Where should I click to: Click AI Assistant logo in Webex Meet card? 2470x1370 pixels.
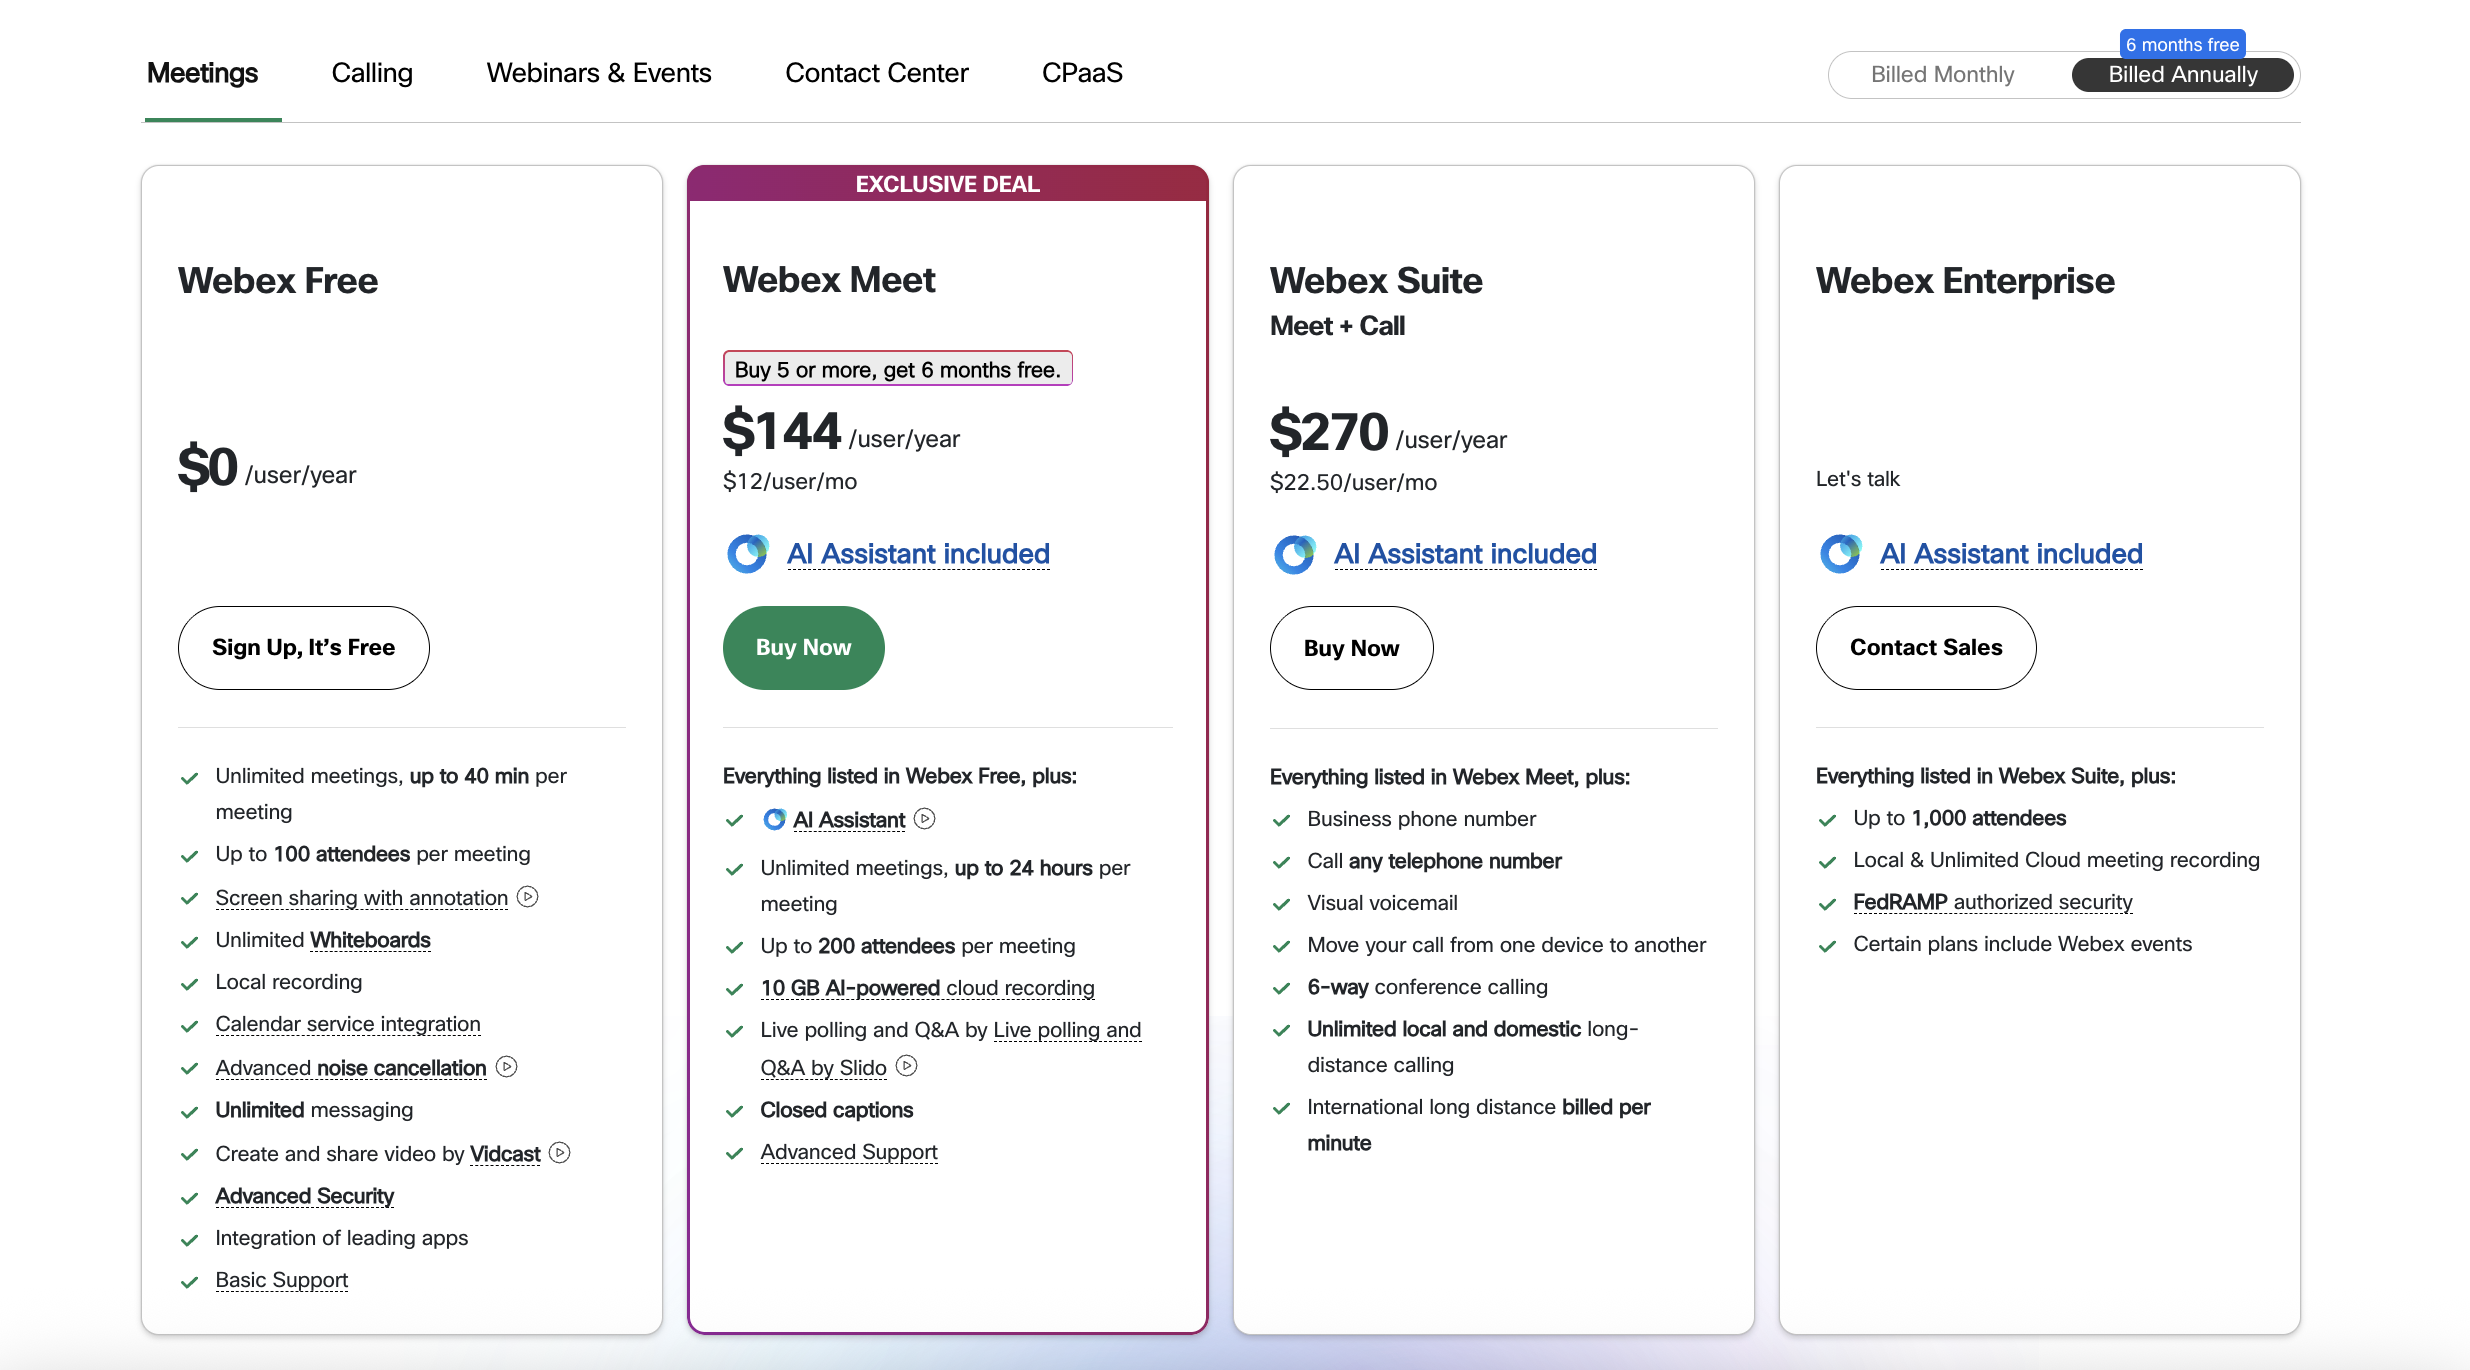coord(747,554)
